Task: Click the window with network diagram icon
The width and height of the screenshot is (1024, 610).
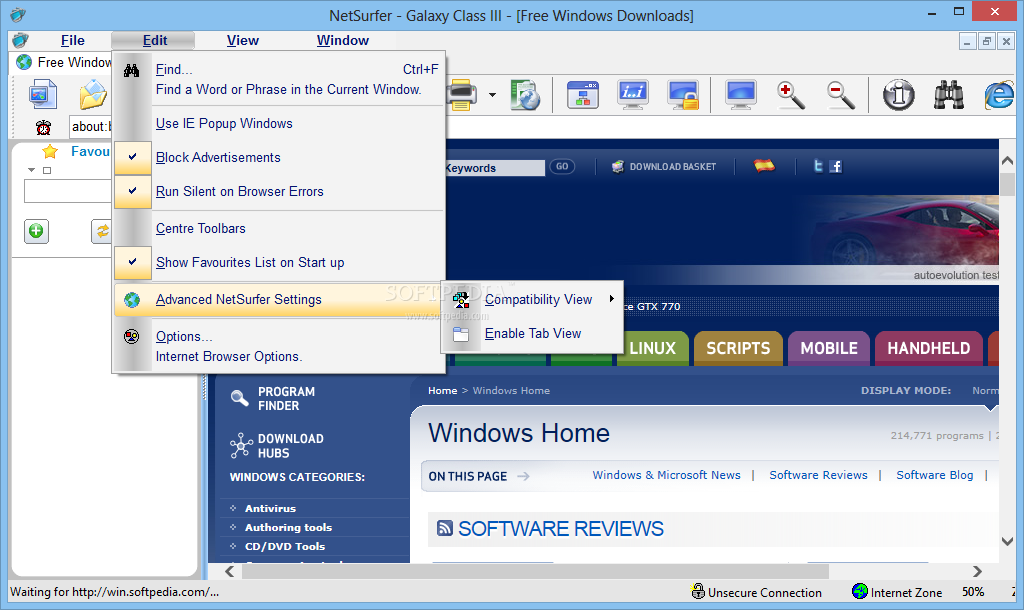Action: [x=583, y=95]
